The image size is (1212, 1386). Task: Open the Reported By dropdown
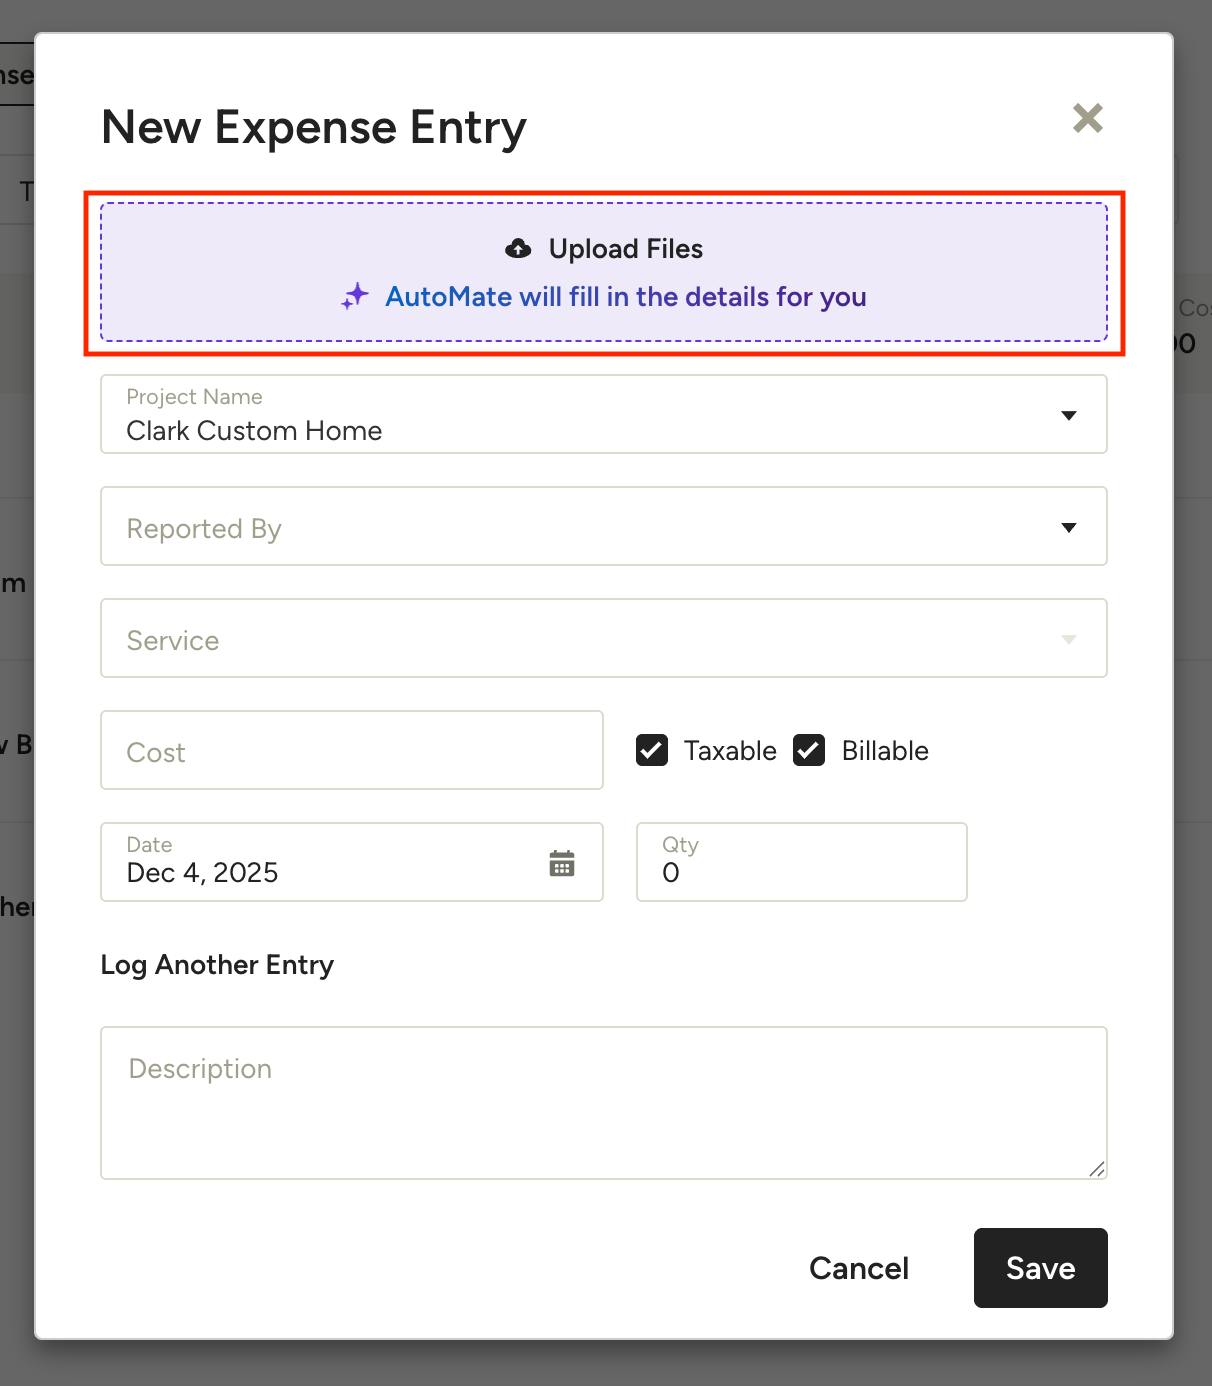(x=603, y=527)
